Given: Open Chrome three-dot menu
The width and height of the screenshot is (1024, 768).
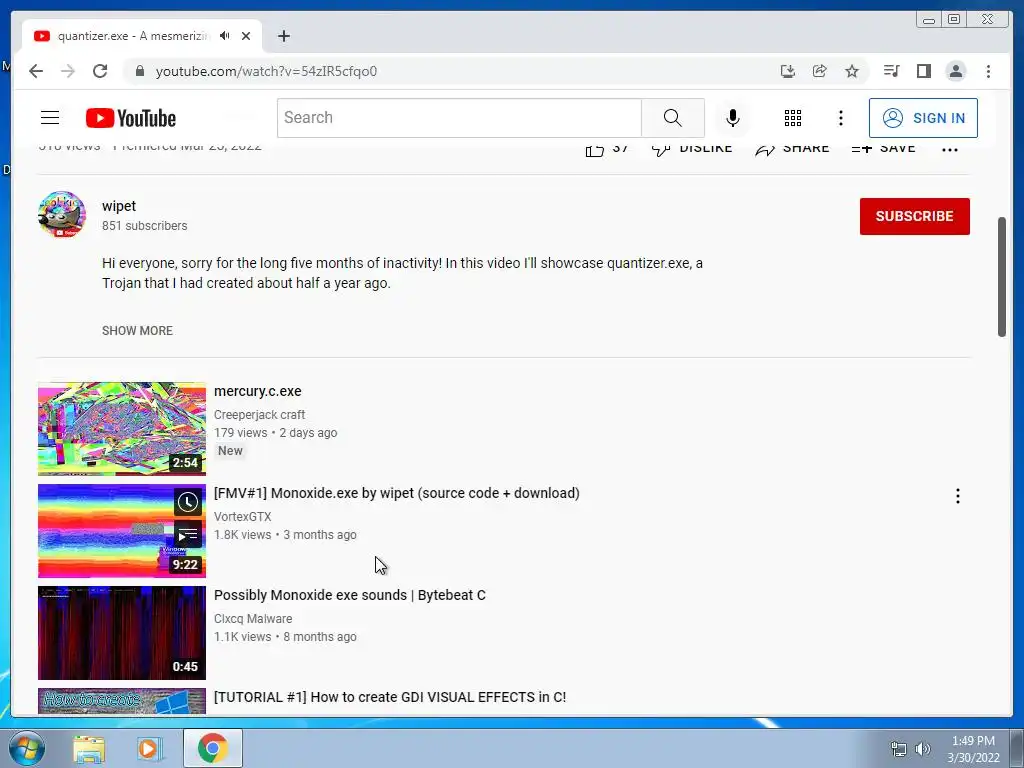Looking at the screenshot, I should pyautogui.click(x=988, y=71).
